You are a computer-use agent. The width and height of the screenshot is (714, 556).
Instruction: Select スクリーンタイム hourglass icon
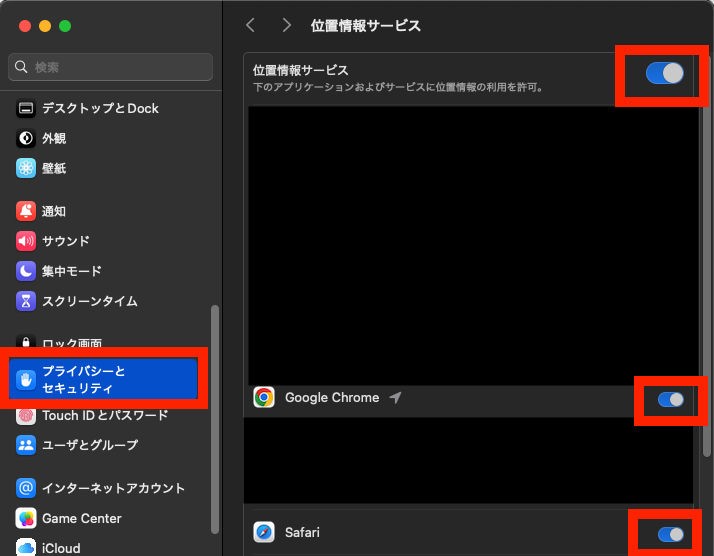click(26, 301)
